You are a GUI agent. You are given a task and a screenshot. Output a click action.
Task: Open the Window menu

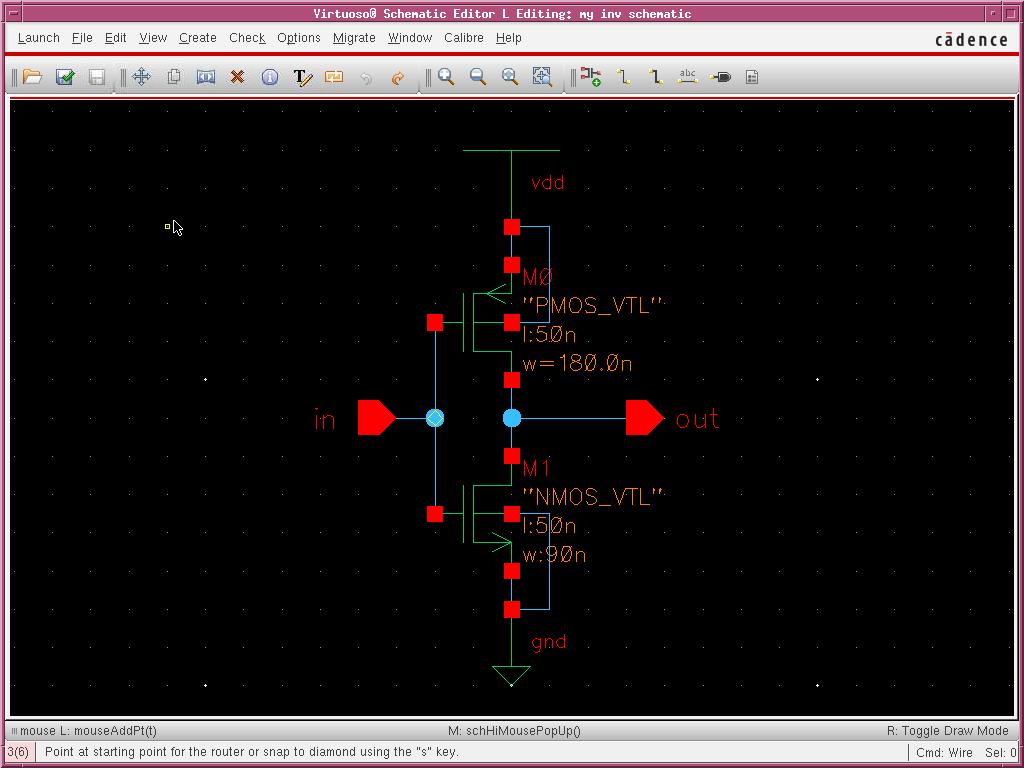(410, 38)
